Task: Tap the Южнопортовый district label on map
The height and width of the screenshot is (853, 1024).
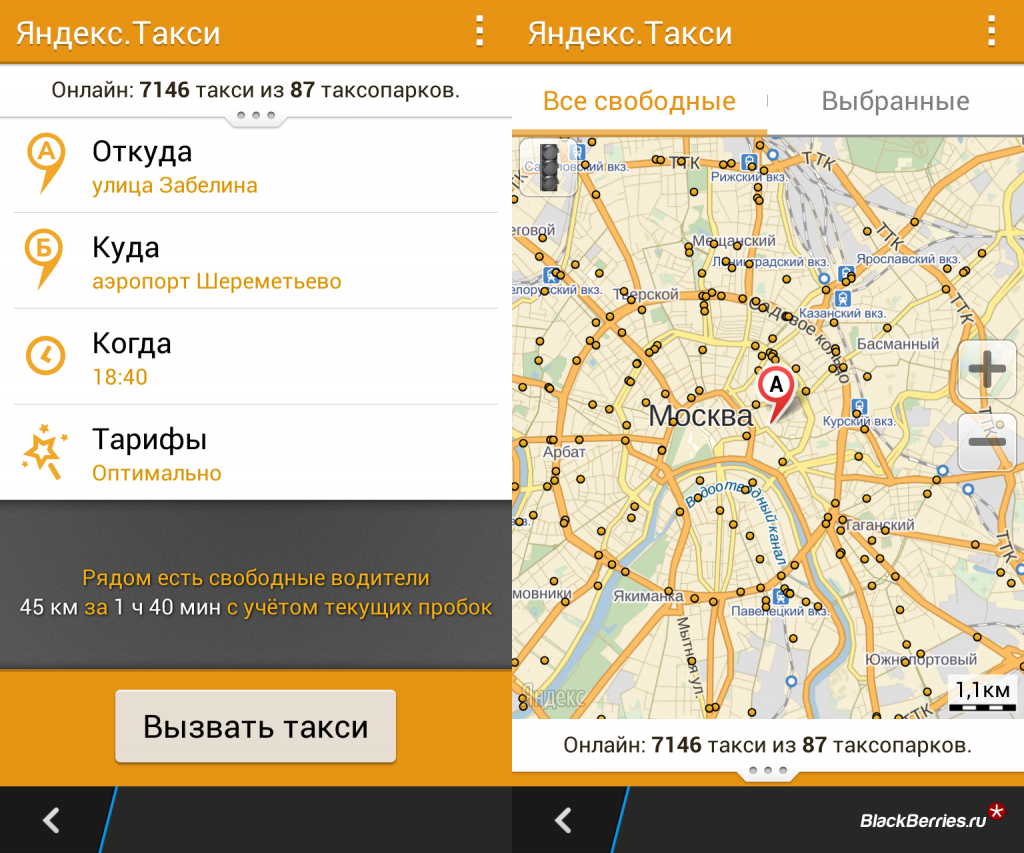Action: 921,659
